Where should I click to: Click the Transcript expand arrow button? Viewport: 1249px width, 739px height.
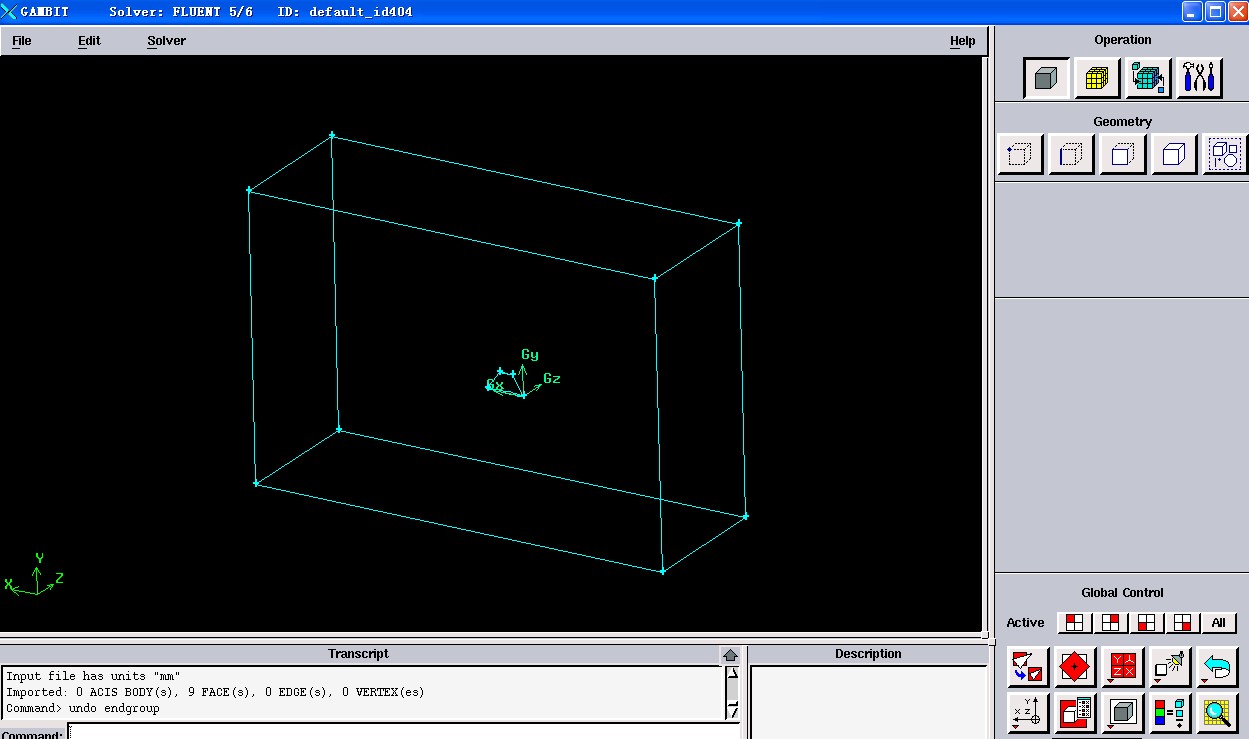[730, 655]
